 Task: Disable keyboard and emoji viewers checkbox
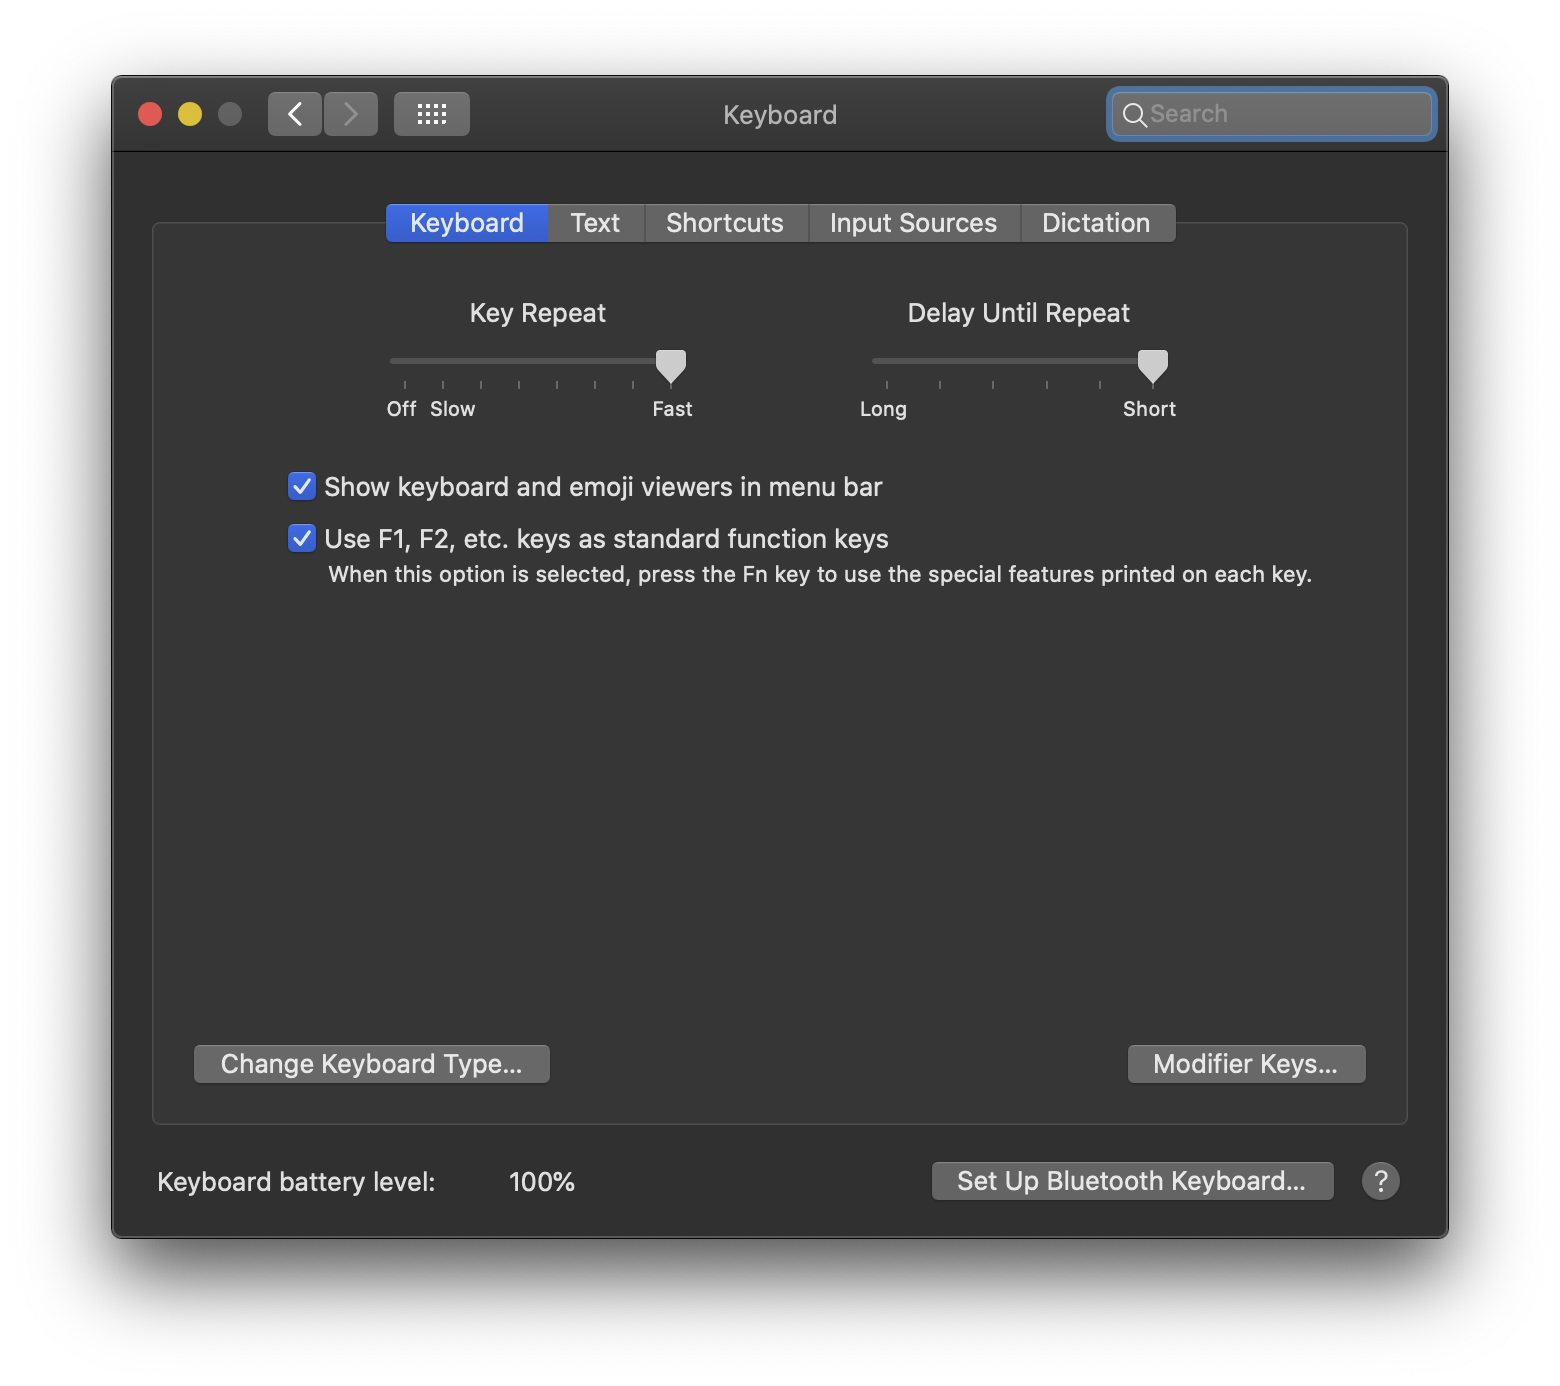[x=302, y=487]
